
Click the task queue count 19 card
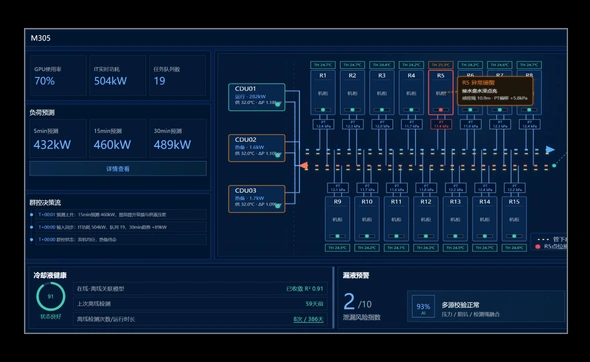pyautogui.click(x=178, y=75)
